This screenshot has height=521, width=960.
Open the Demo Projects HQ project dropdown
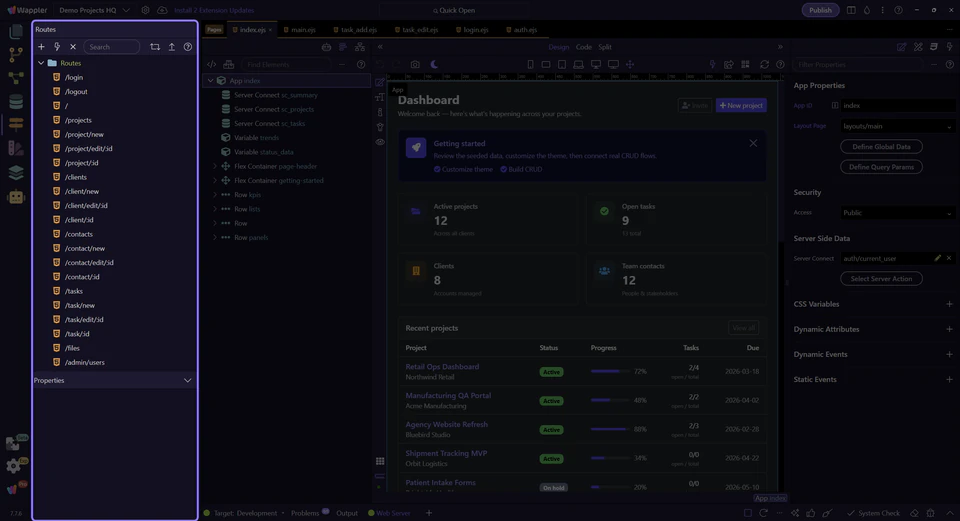[x=94, y=10]
